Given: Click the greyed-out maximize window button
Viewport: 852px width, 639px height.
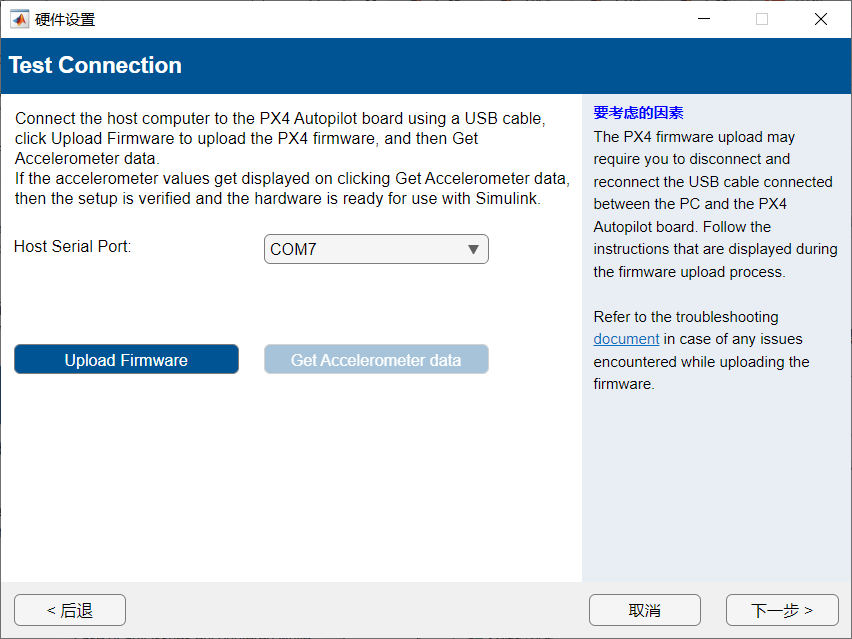Looking at the screenshot, I should coord(762,19).
